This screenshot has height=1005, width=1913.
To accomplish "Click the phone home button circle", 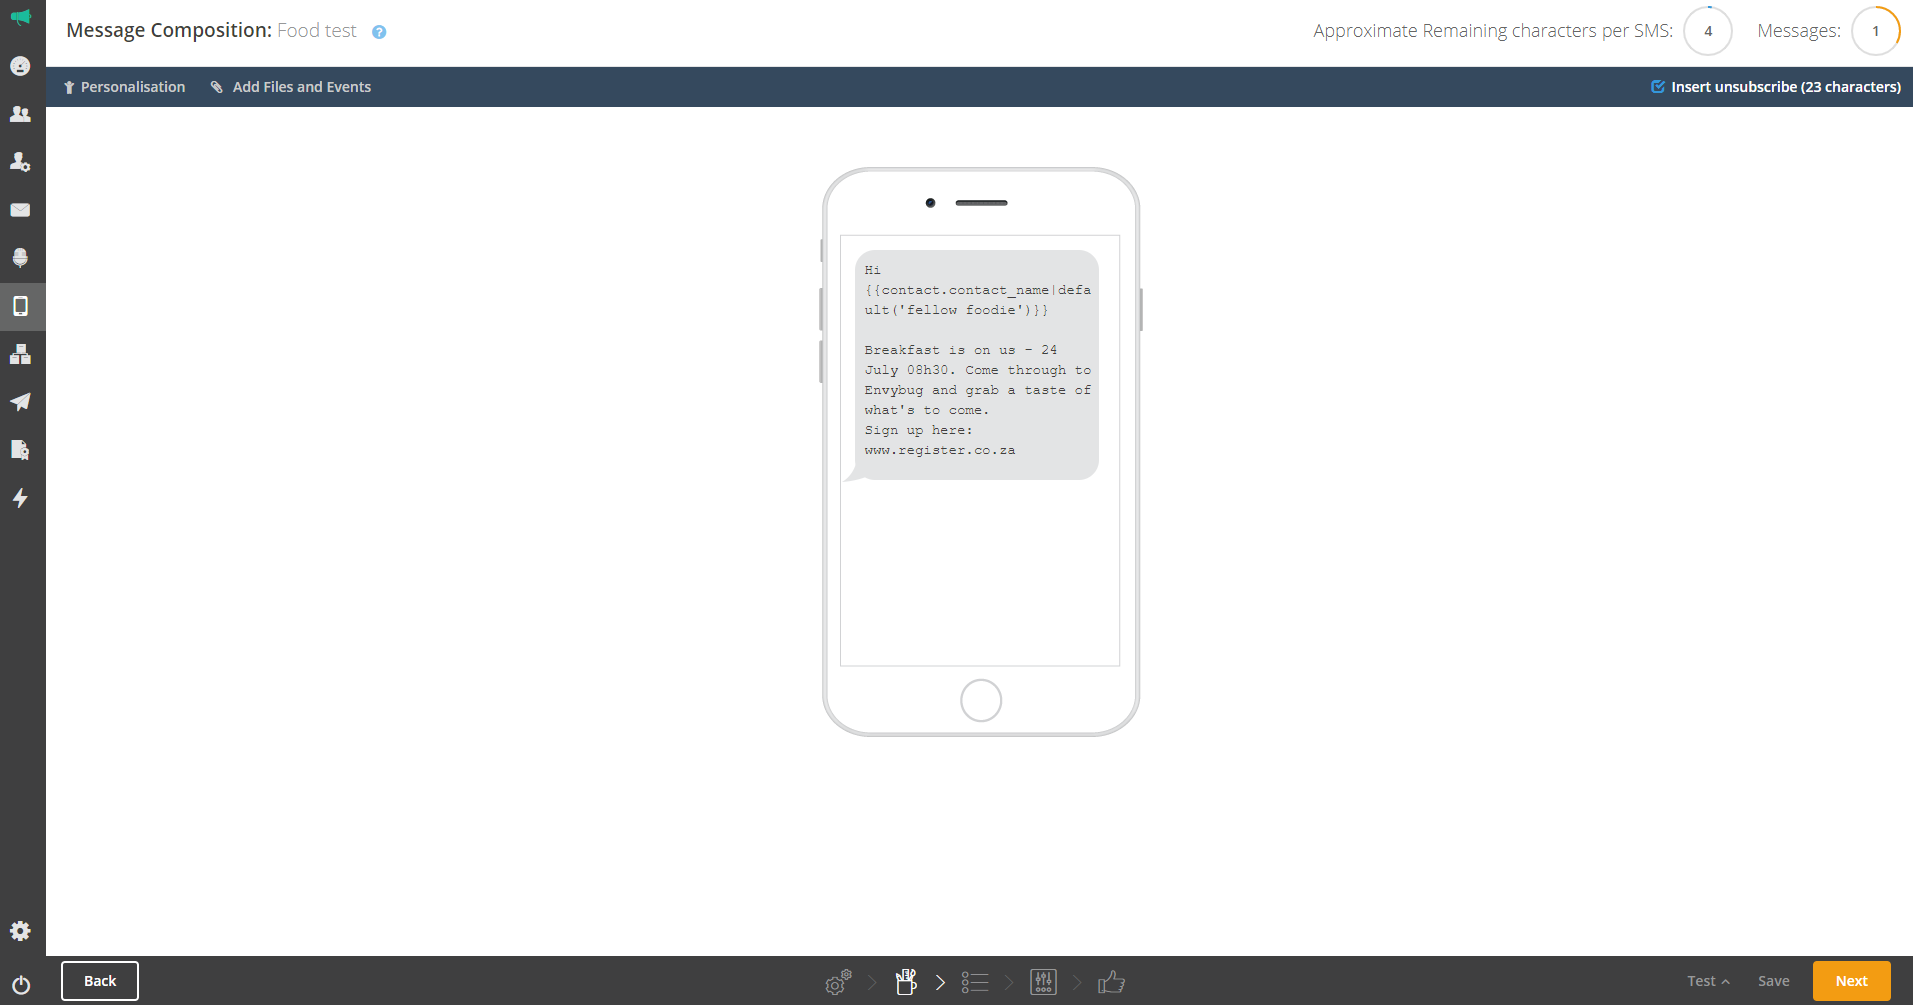I will (x=981, y=700).
